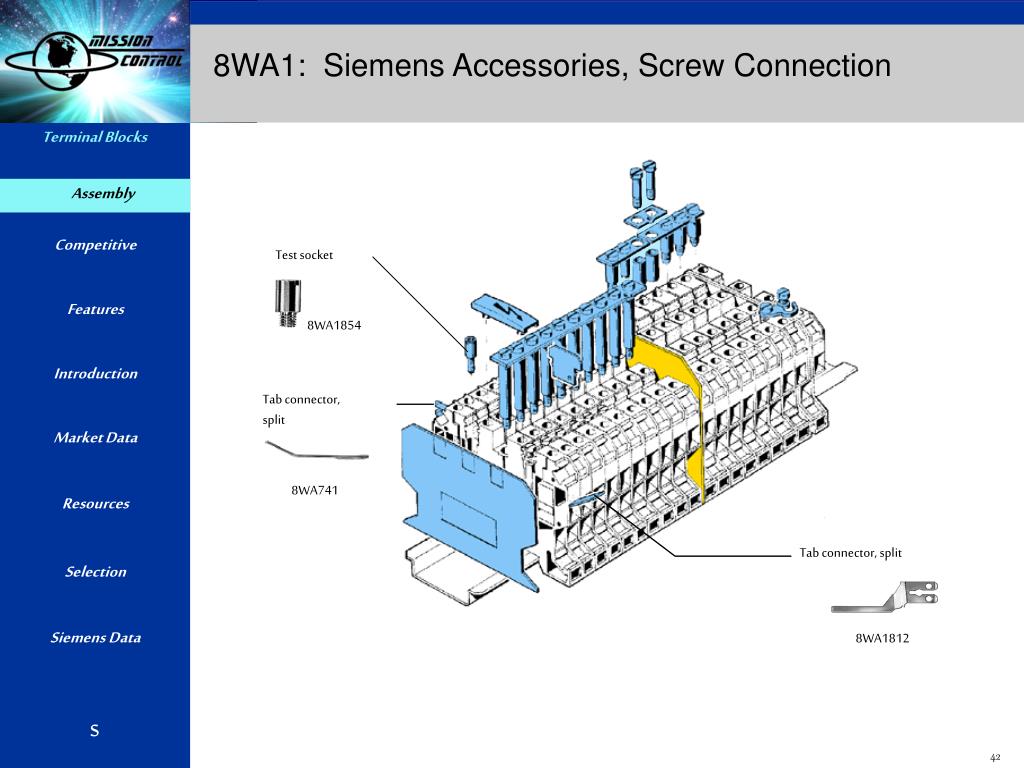Click 'Tab connector, split' label above 8WA741

click(301, 409)
